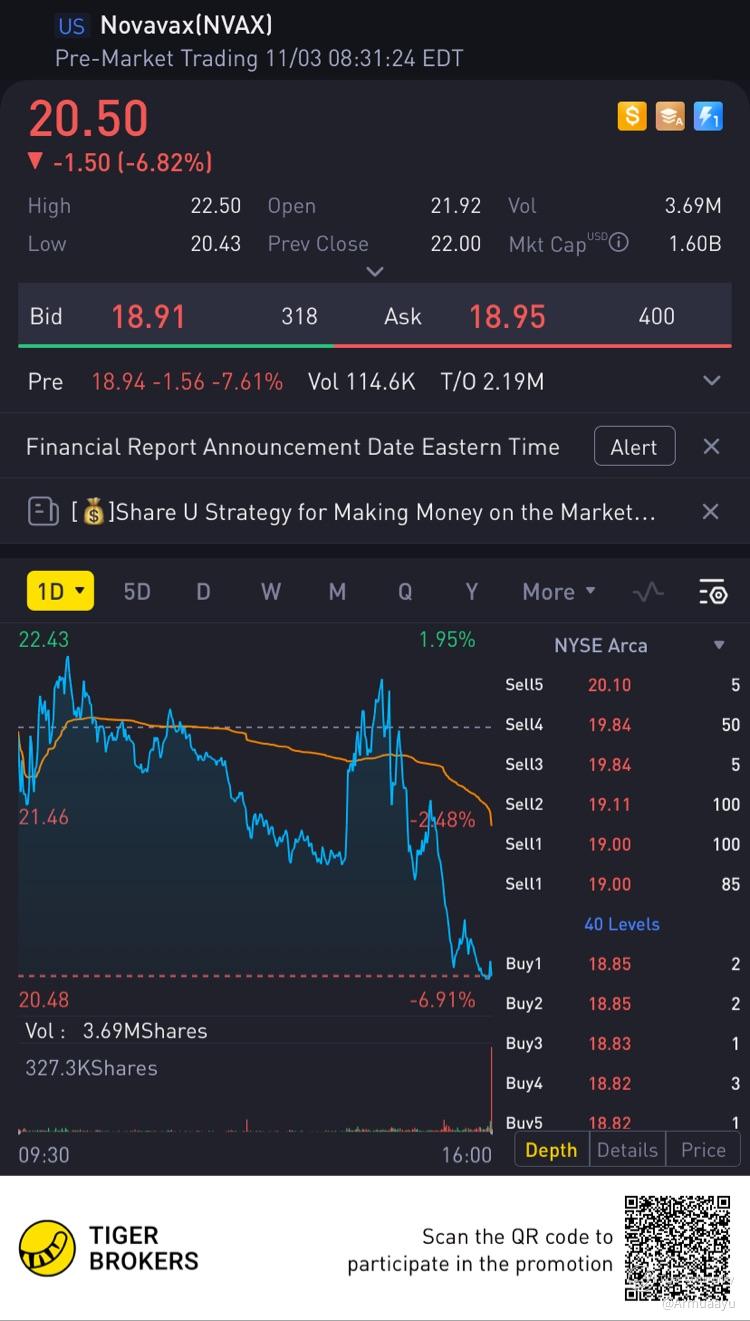Expand the Pre market row chevron
Viewport: 750px width, 1321px height.
coord(712,381)
